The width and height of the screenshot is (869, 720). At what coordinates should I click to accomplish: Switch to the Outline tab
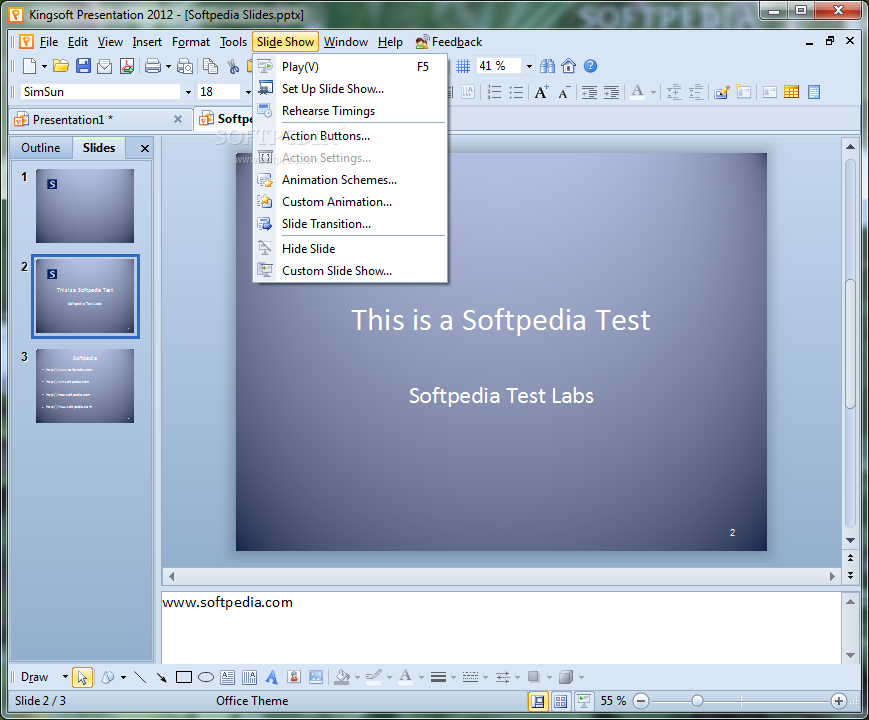pyautogui.click(x=41, y=148)
